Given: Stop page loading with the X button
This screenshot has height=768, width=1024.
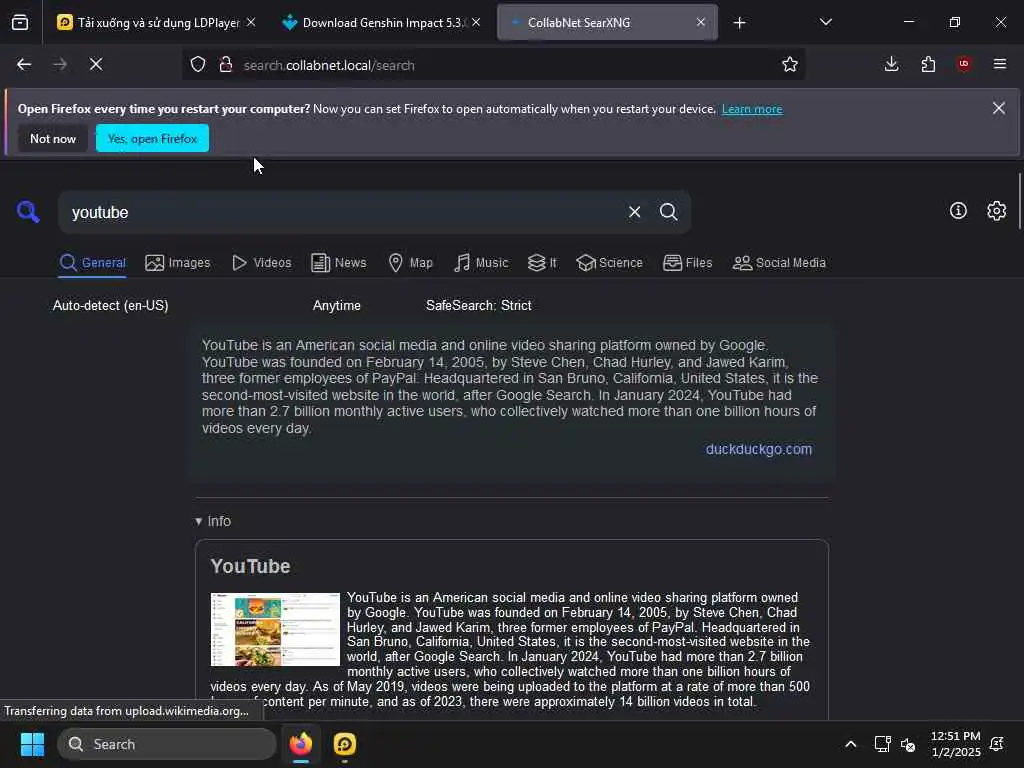Looking at the screenshot, I should [96, 65].
